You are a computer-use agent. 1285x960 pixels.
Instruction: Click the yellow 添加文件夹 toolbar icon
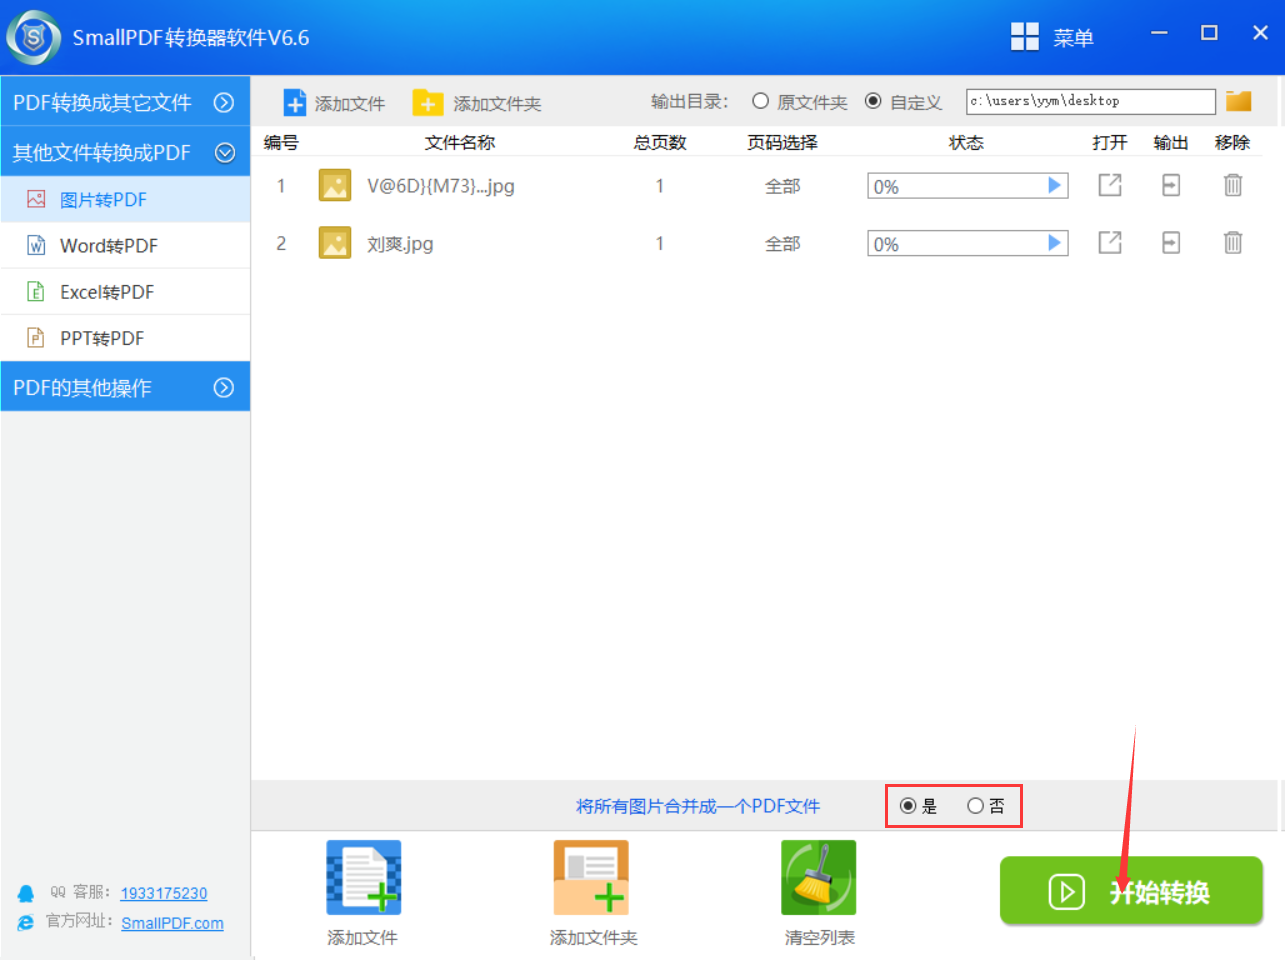coord(428,103)
